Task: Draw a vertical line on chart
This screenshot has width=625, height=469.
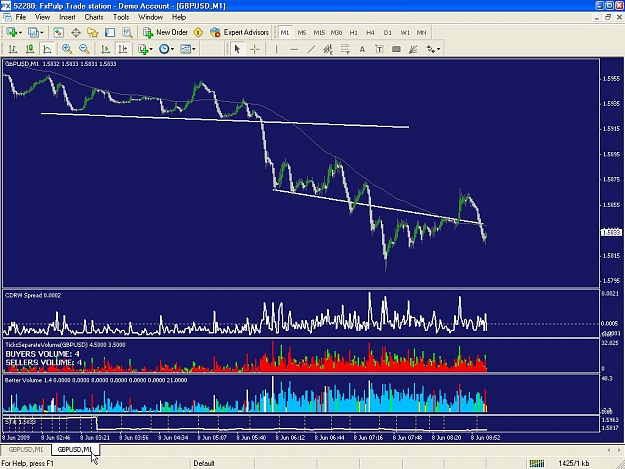Action: pos(276,49)
